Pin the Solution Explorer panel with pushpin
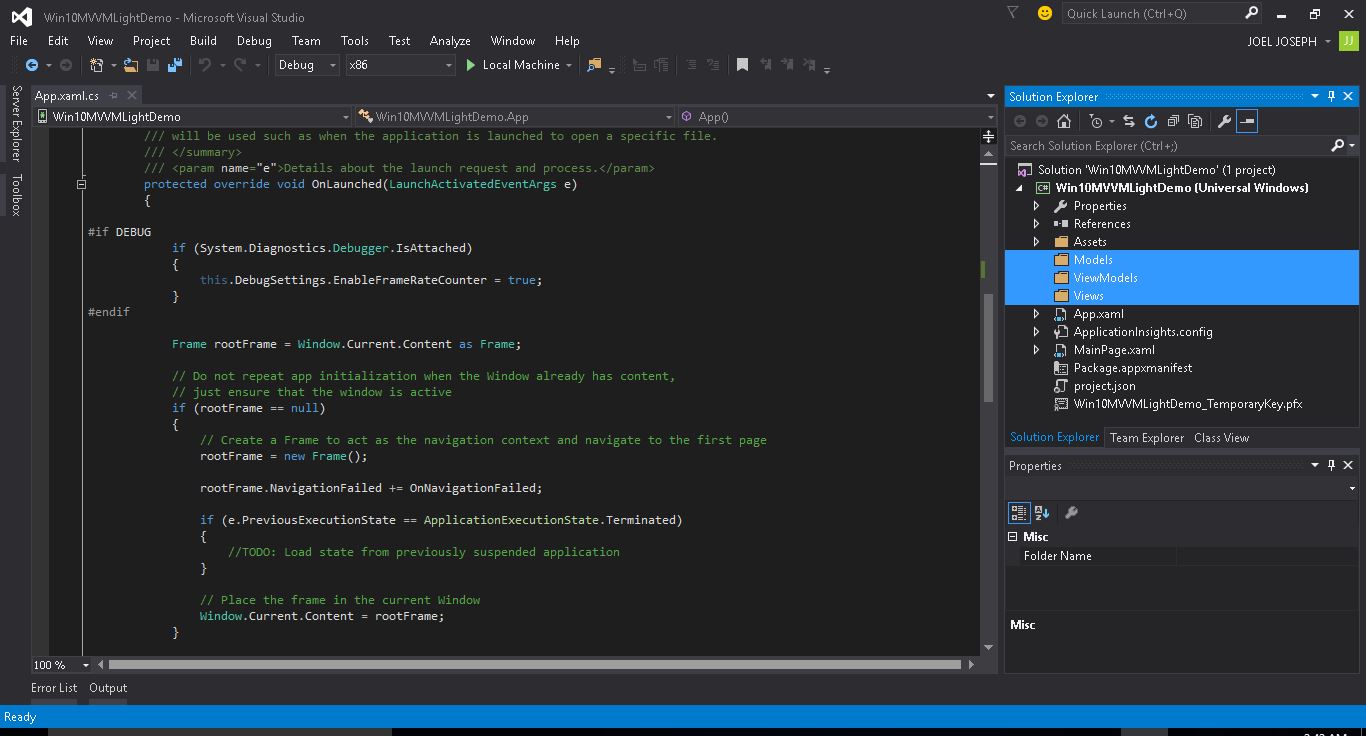 coord(1331,96)
